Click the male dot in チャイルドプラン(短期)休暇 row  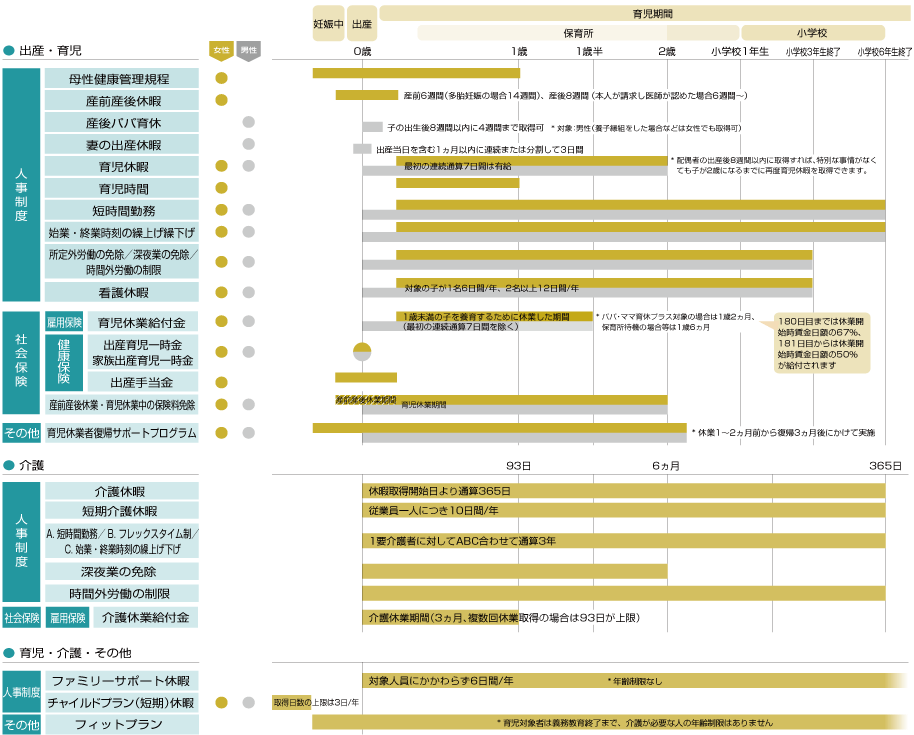[x=248, y=702]
